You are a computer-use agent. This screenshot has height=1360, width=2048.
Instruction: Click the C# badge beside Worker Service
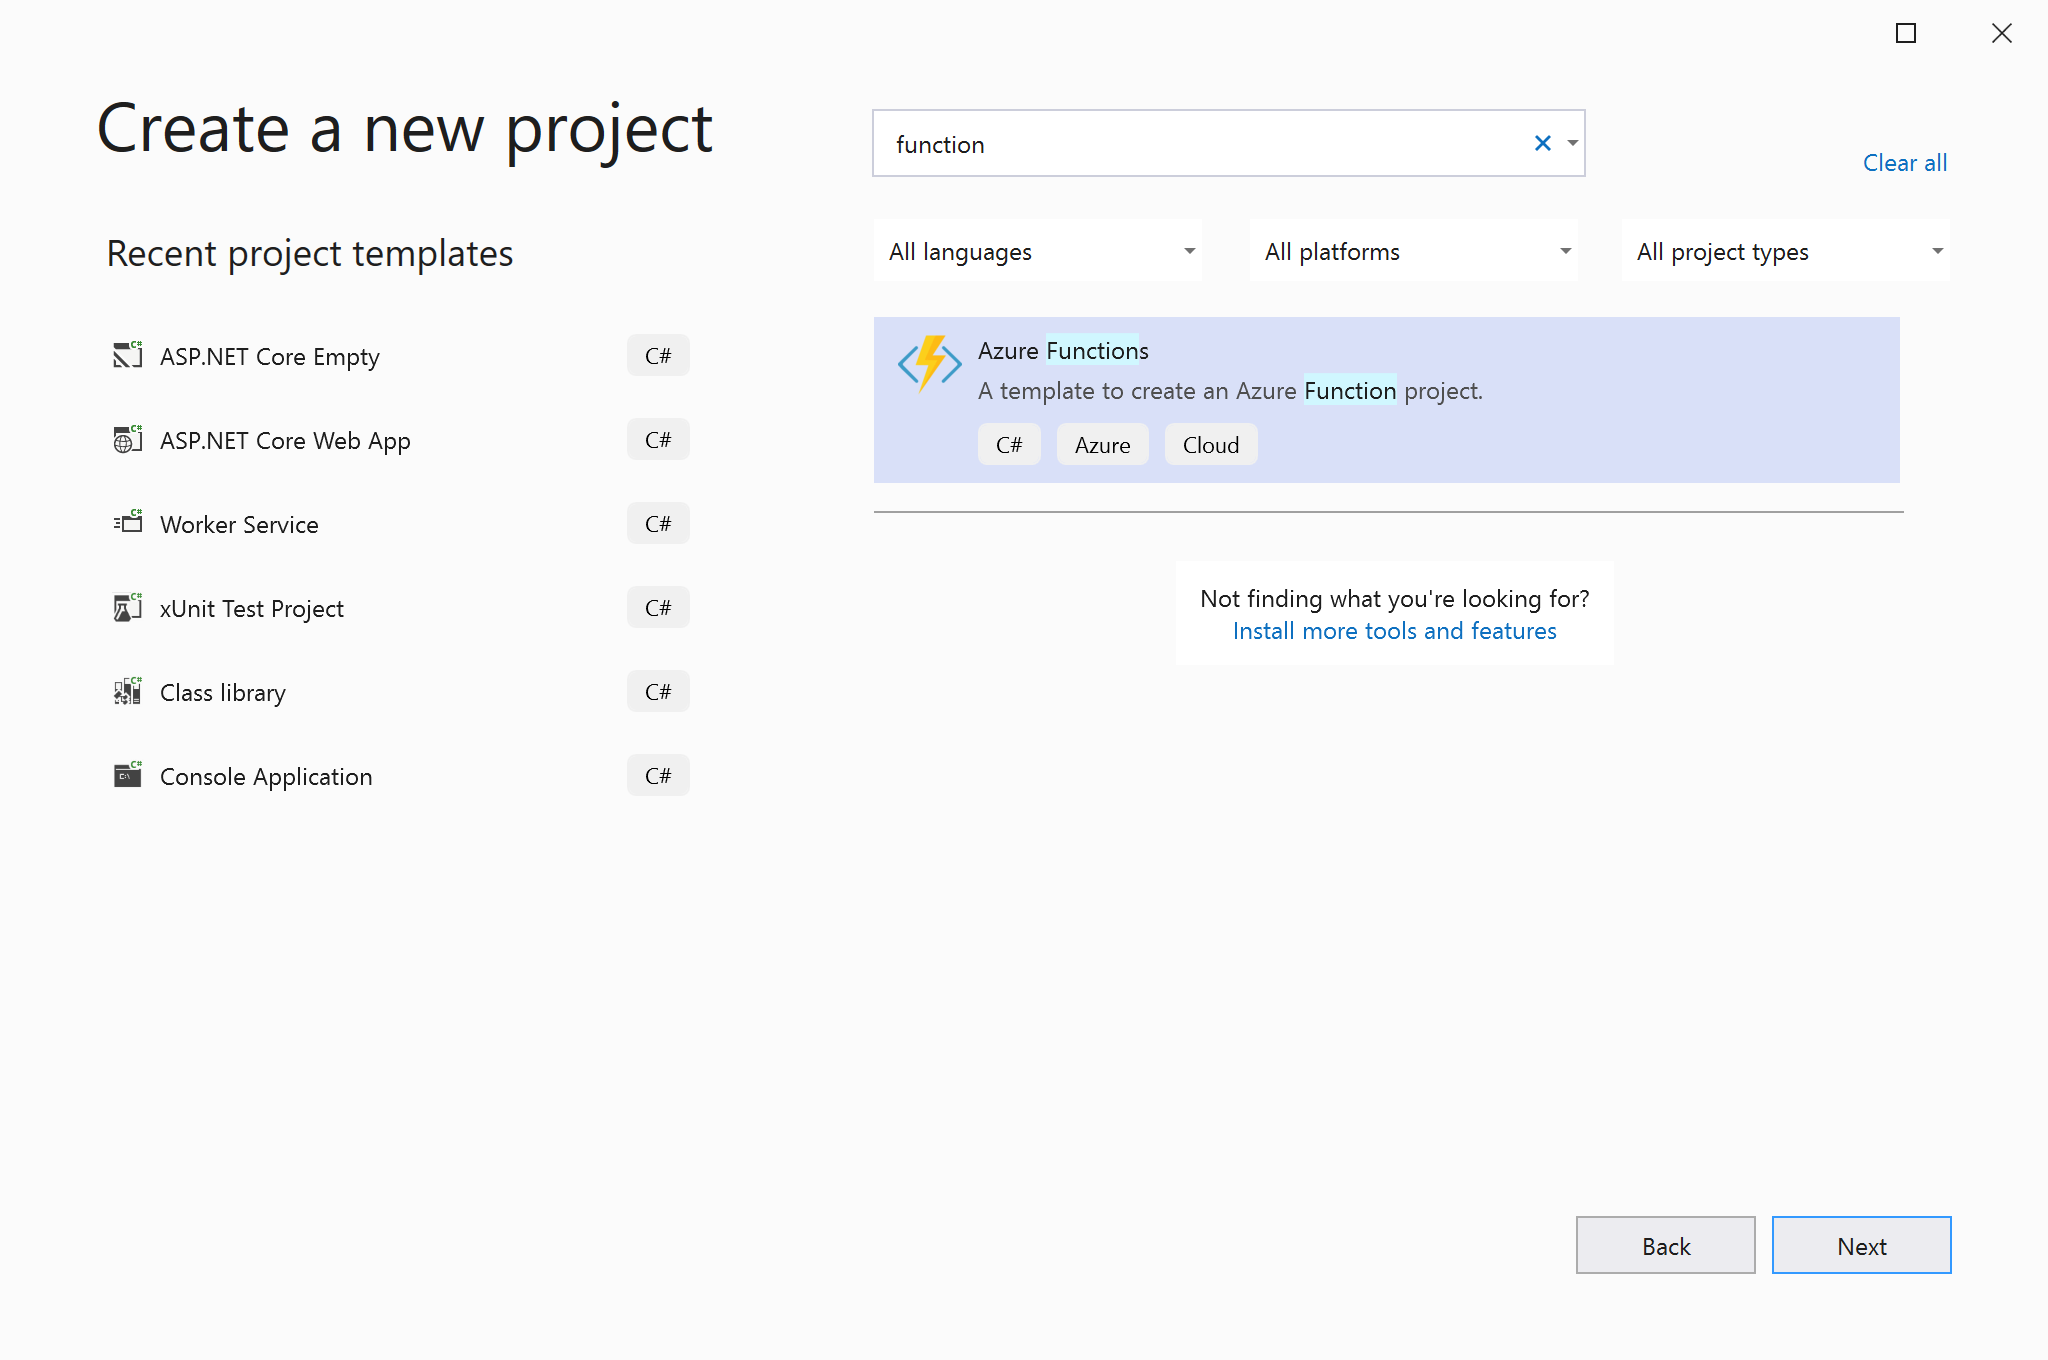coord(658,523)
